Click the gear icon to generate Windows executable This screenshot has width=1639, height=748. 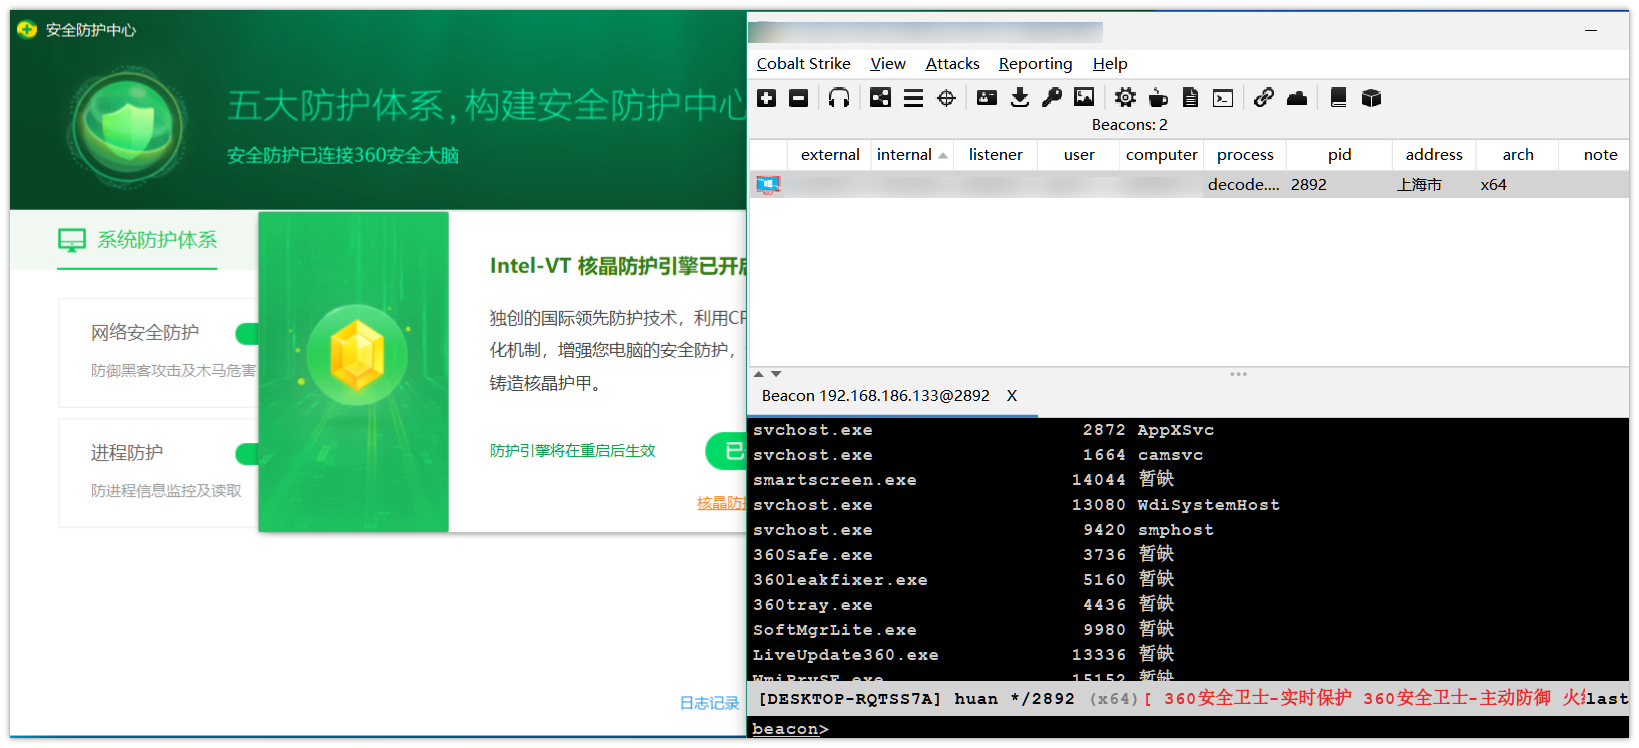(x=1125, y=98)
